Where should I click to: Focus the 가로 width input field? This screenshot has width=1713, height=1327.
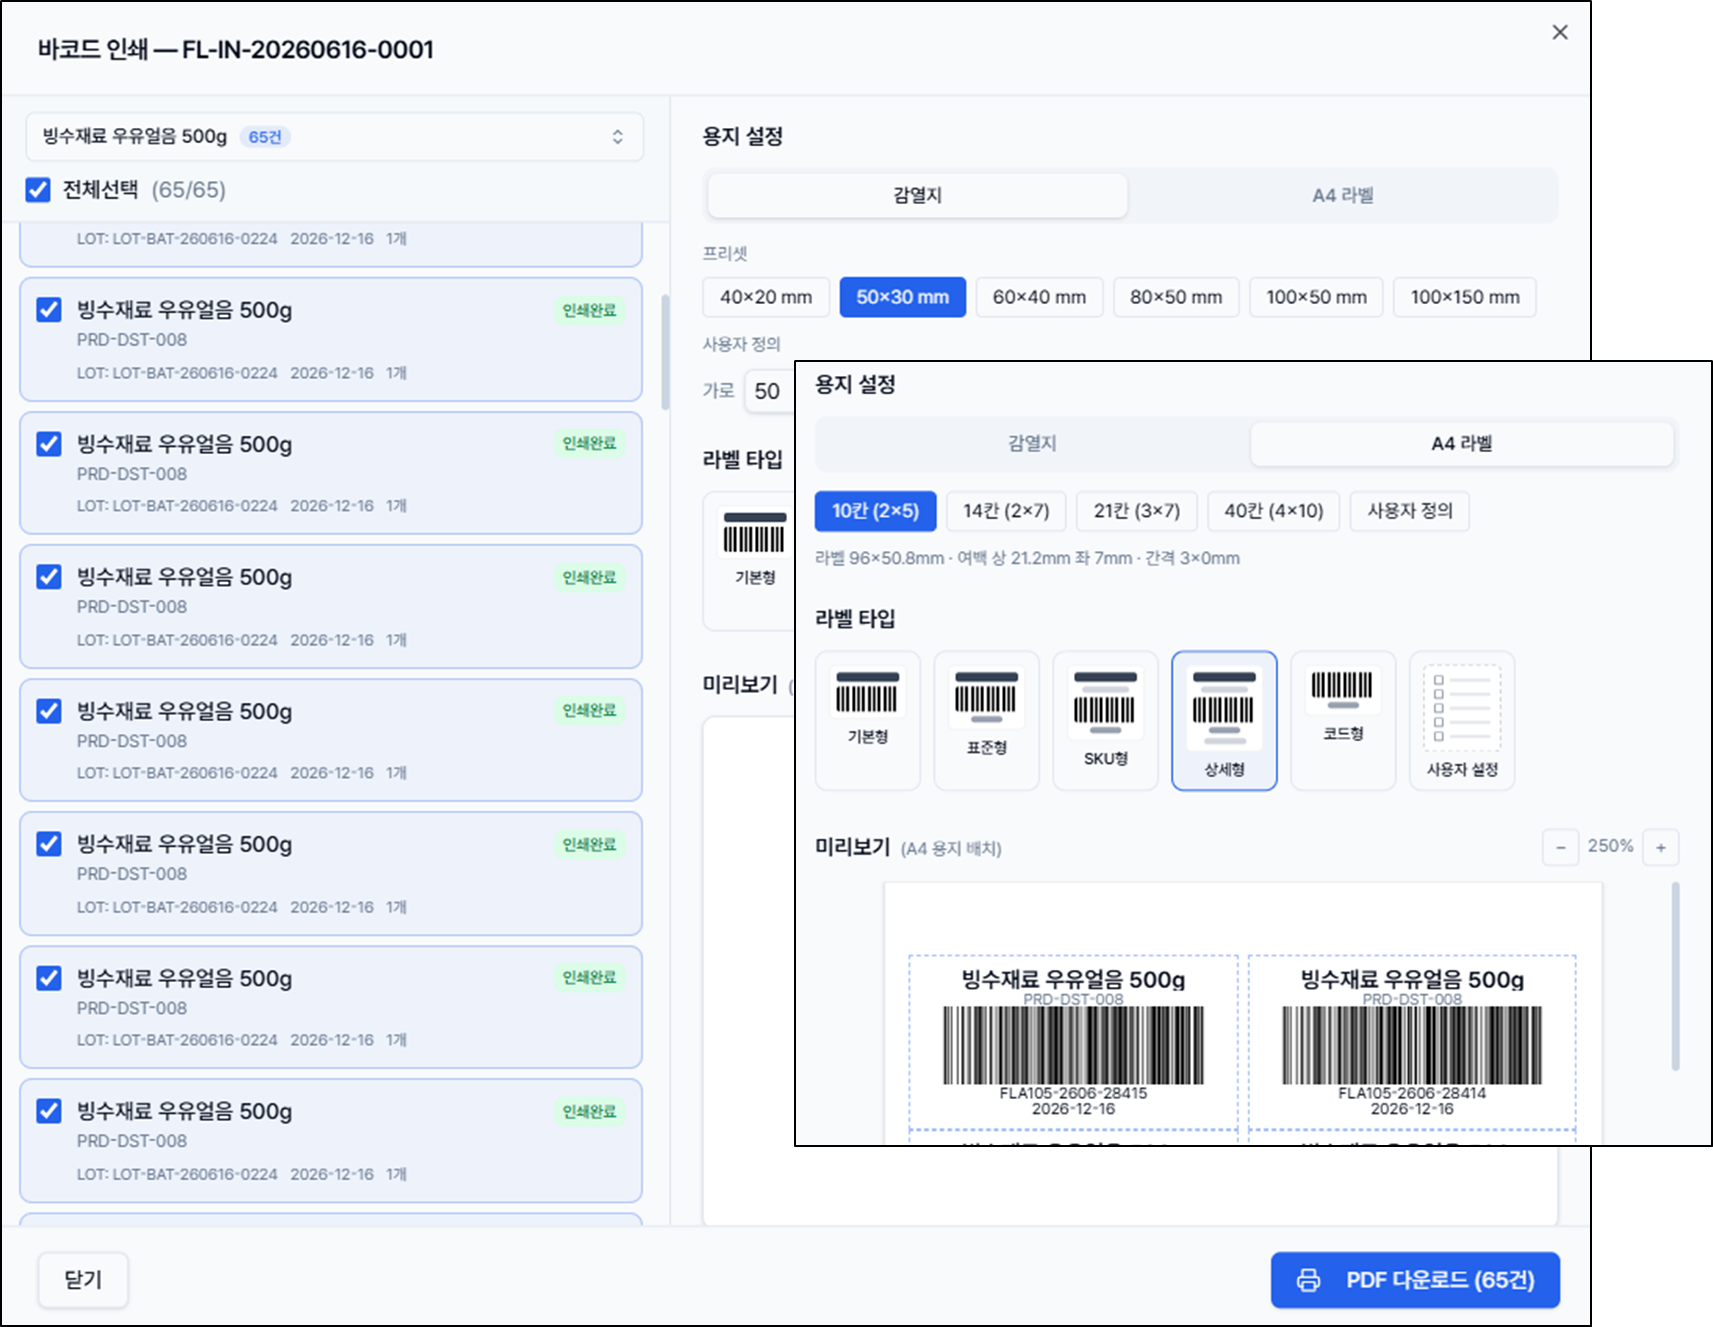click(x=769, y=391)
